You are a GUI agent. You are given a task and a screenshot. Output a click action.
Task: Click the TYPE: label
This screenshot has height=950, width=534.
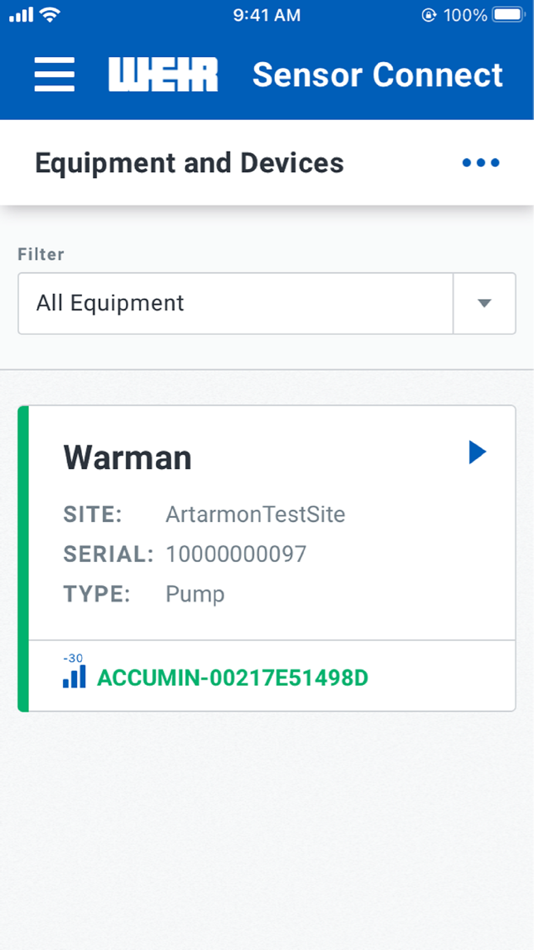click(x=97, y=594)
